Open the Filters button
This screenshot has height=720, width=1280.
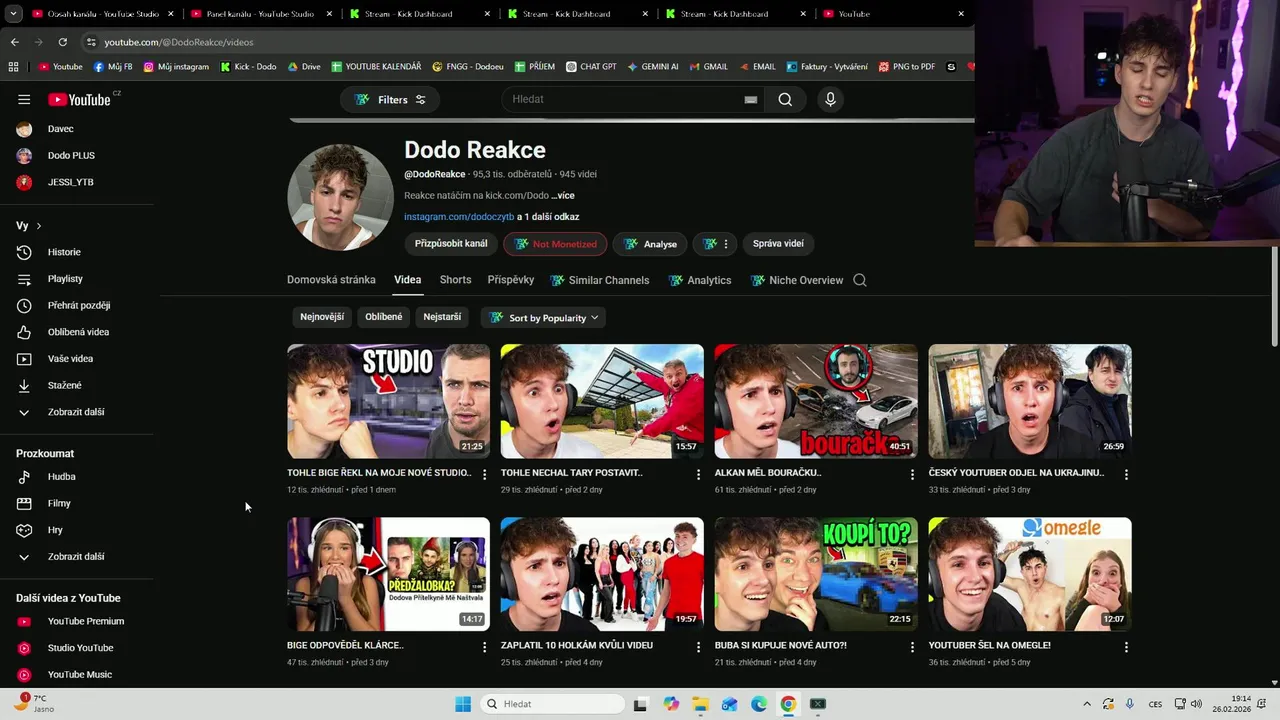390,99
